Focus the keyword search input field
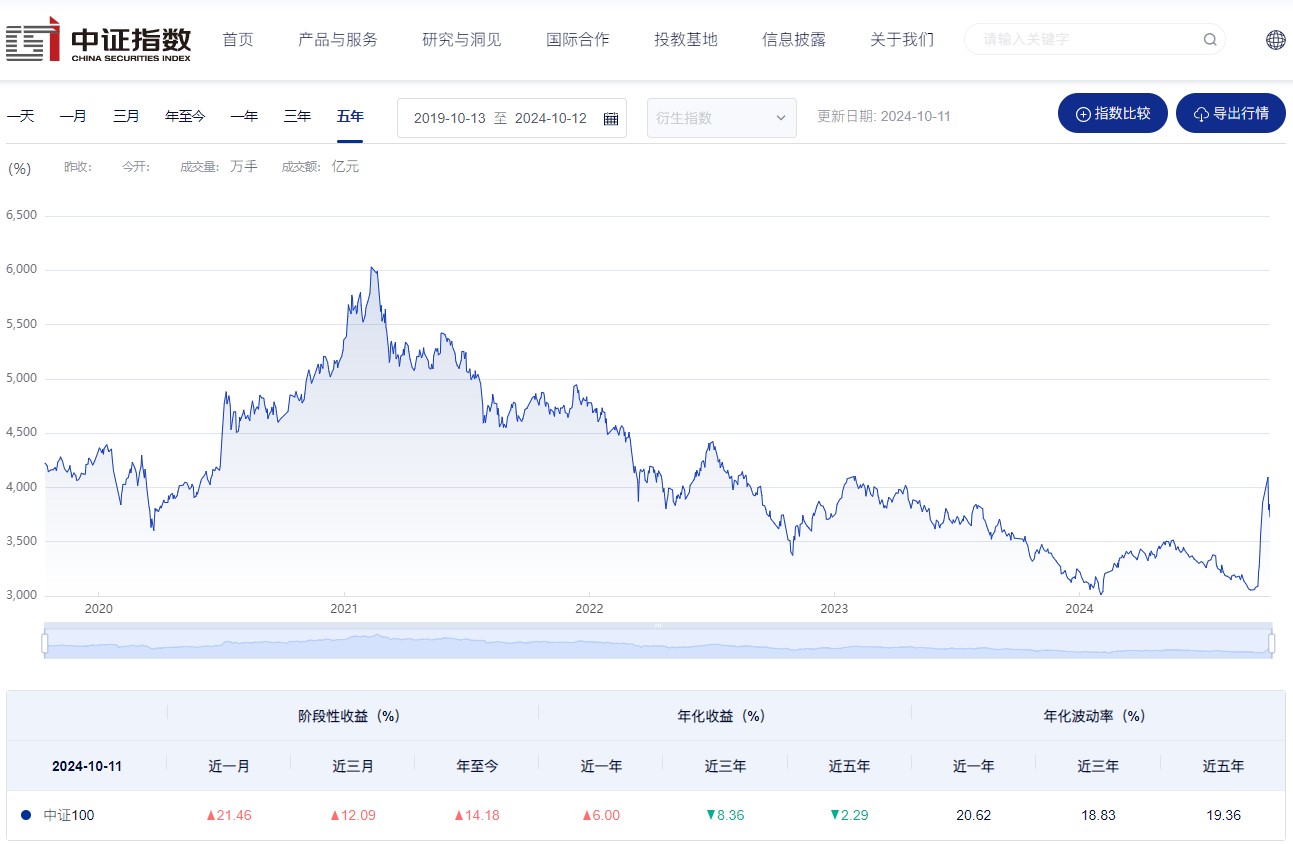This screenshot has width=1293, height=844. tap(1085, 40)
